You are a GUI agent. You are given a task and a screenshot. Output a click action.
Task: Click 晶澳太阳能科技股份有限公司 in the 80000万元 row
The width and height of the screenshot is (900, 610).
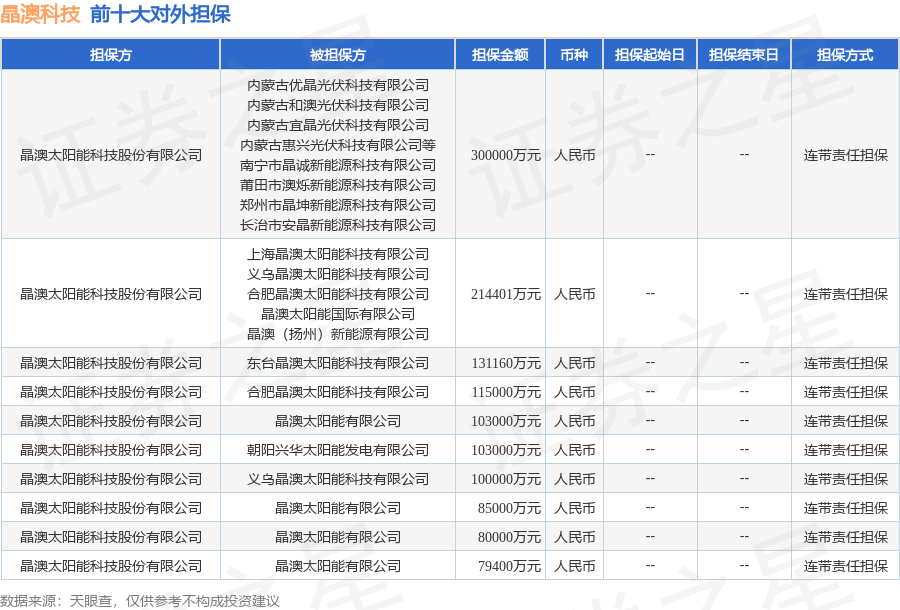(111, 537)
